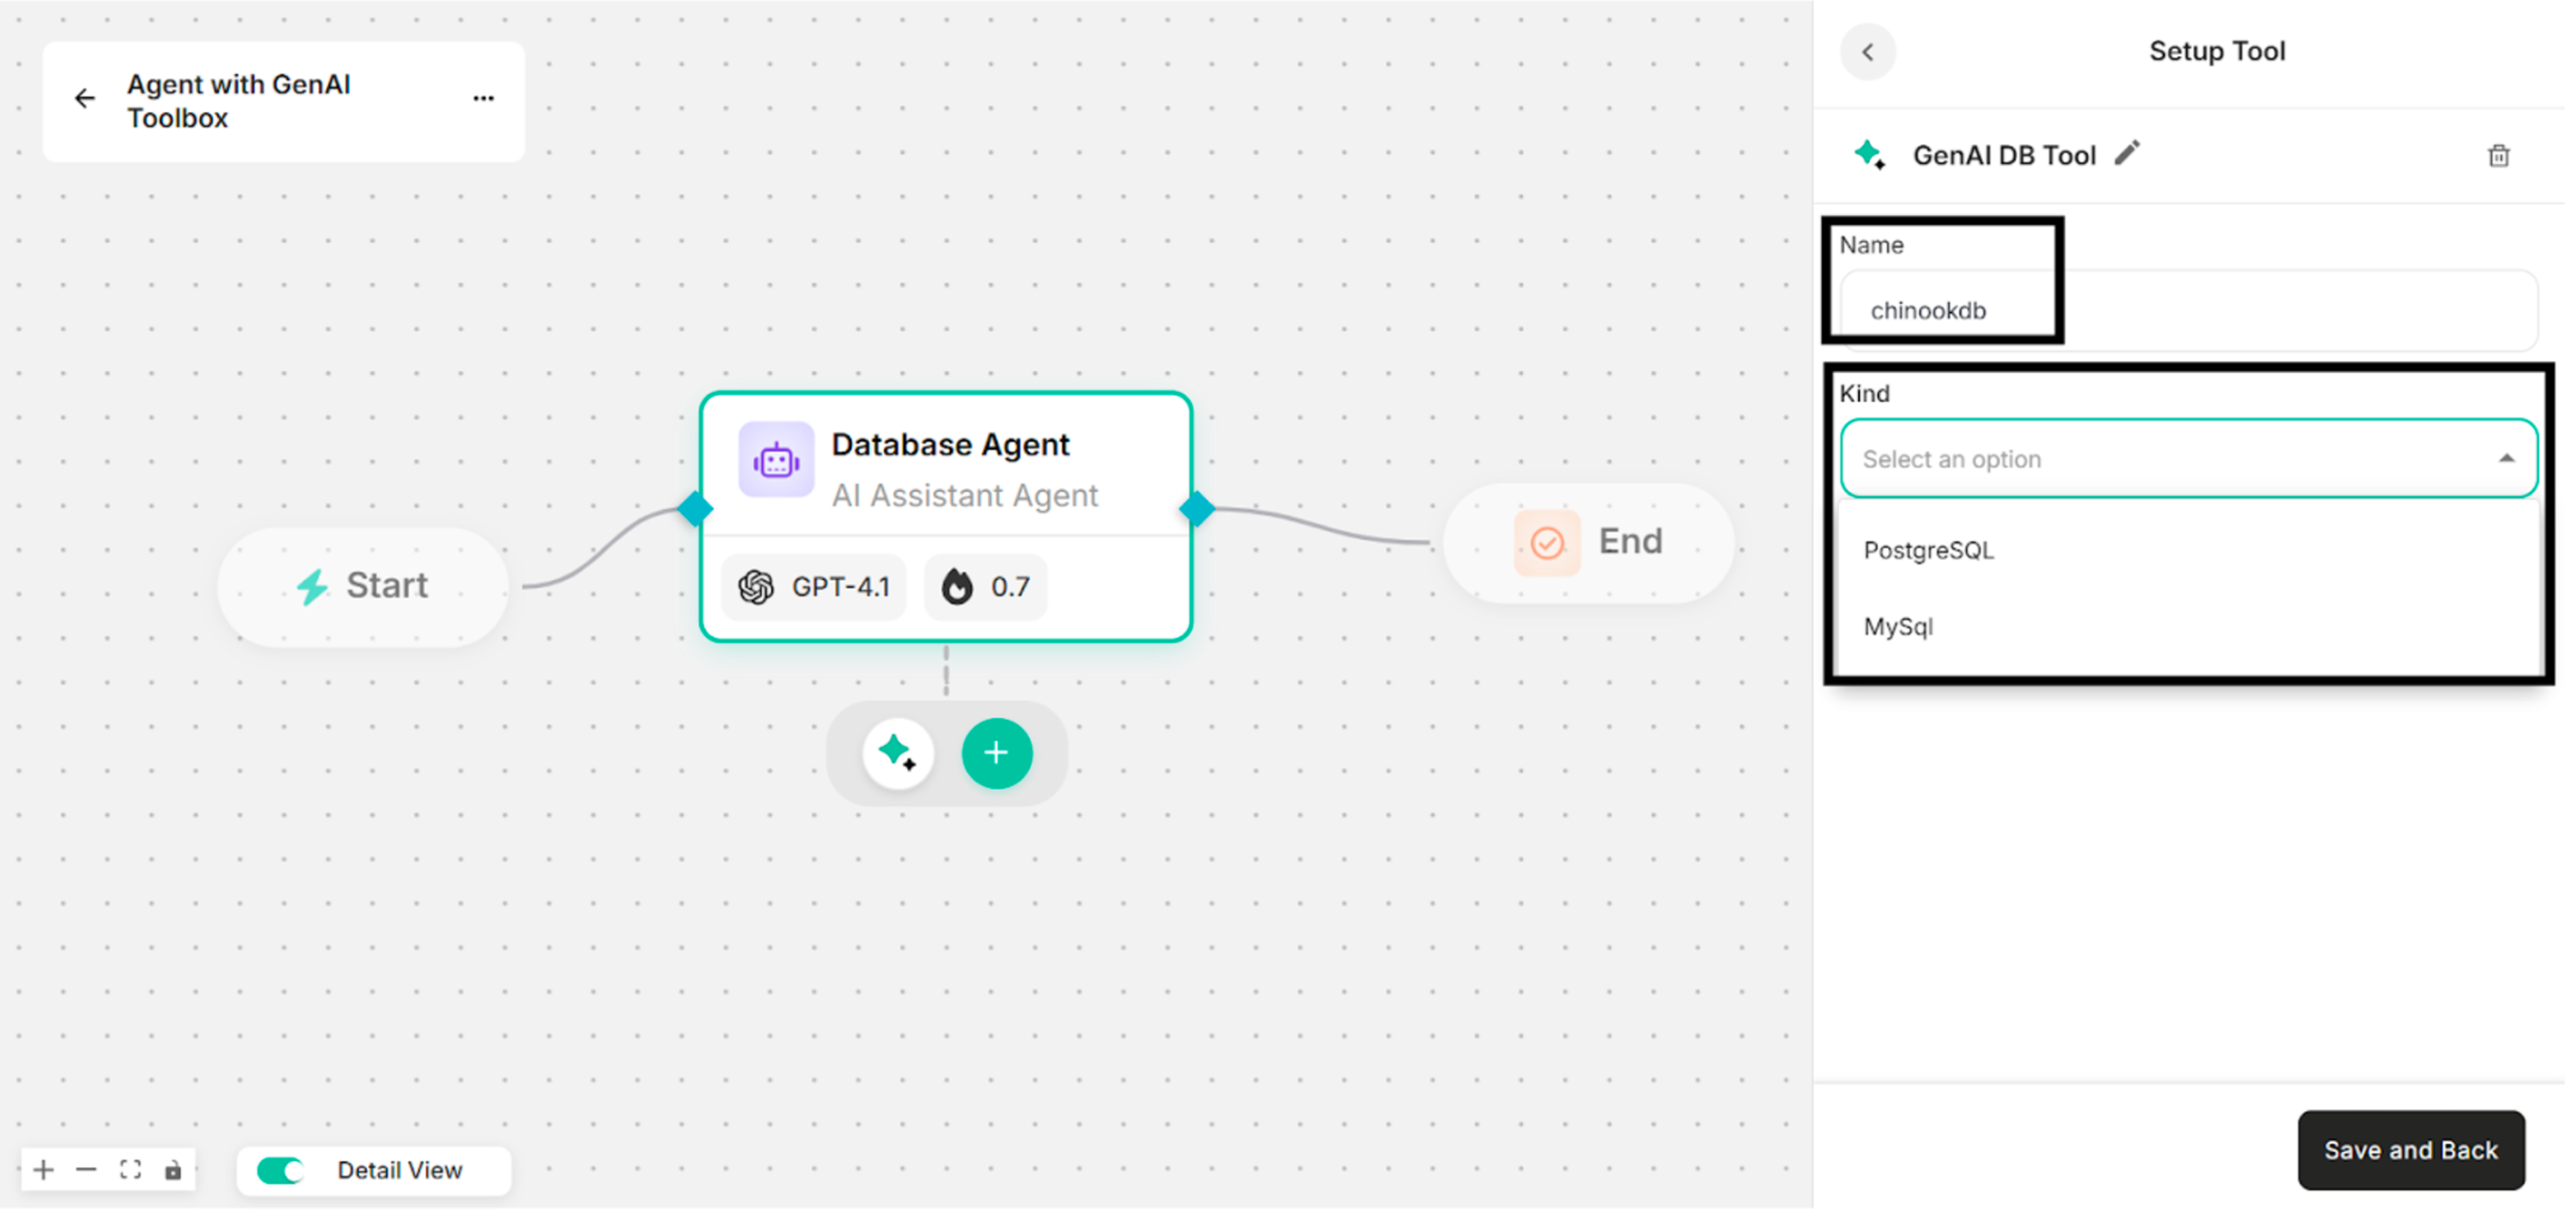Click the End node label
This screenshot has height=1213, width=2576.
[1630, 542]
